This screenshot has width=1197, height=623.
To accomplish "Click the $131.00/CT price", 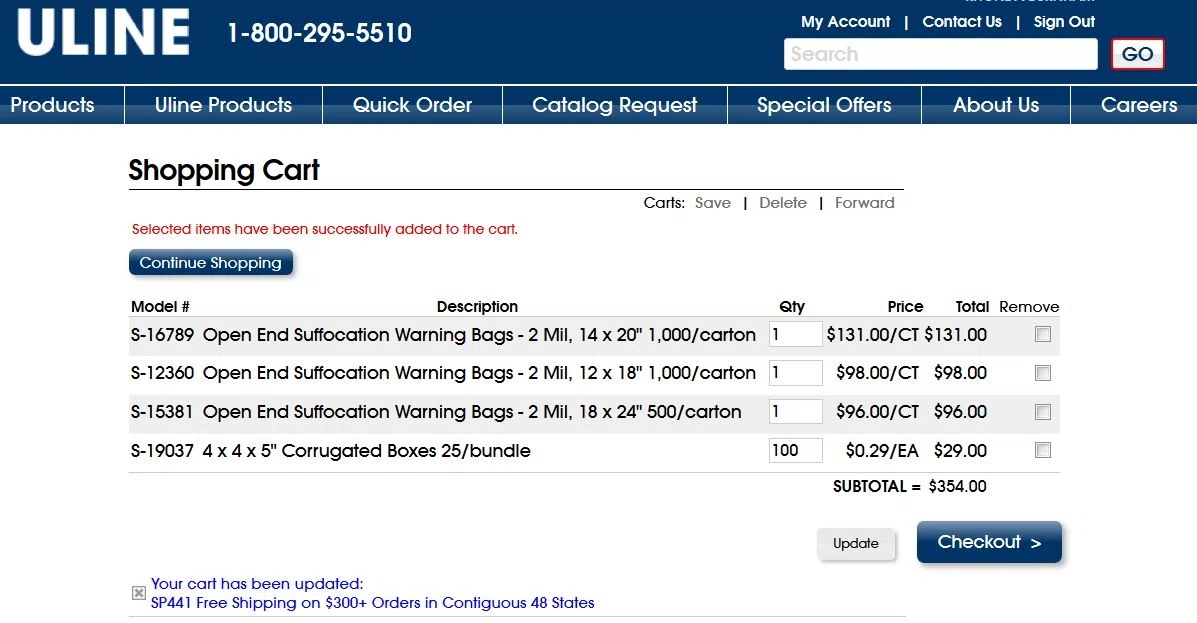I will [x=873, y=334].
